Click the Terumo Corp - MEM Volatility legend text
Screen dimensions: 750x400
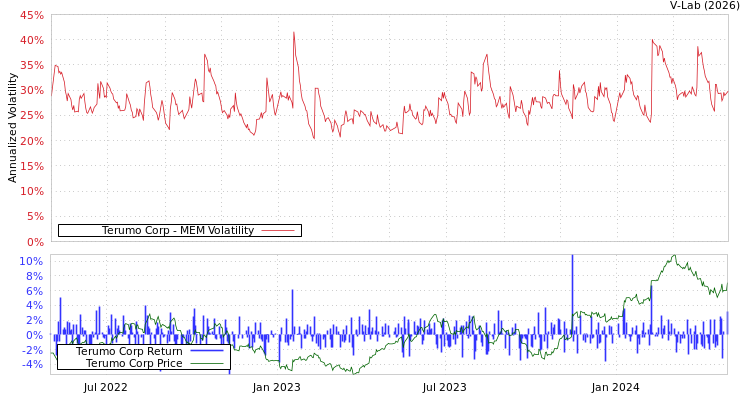coord(177,231)
